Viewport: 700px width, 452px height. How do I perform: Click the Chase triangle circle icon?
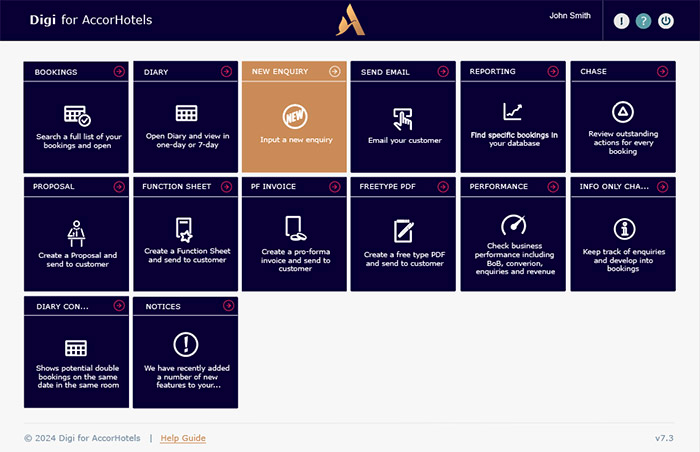pos(623,112)
